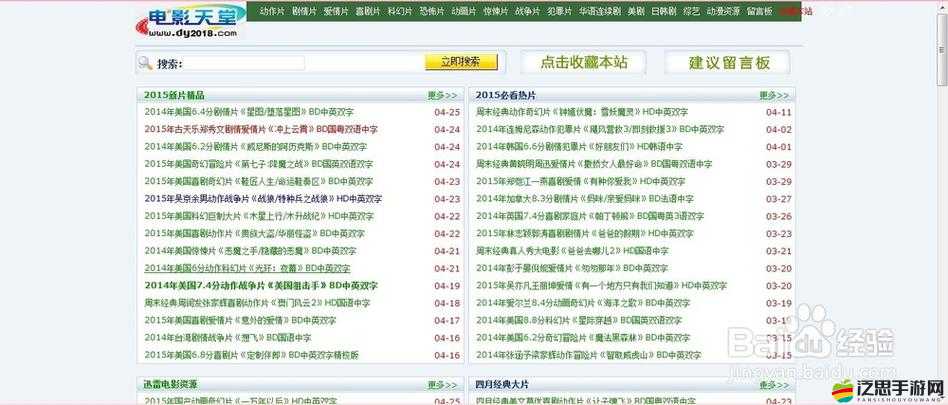Viewport: 948px width, 405px height.
Task: Open the 《战狼/特种兵之战狼》 movie link
Action: (x=263, y=199)
